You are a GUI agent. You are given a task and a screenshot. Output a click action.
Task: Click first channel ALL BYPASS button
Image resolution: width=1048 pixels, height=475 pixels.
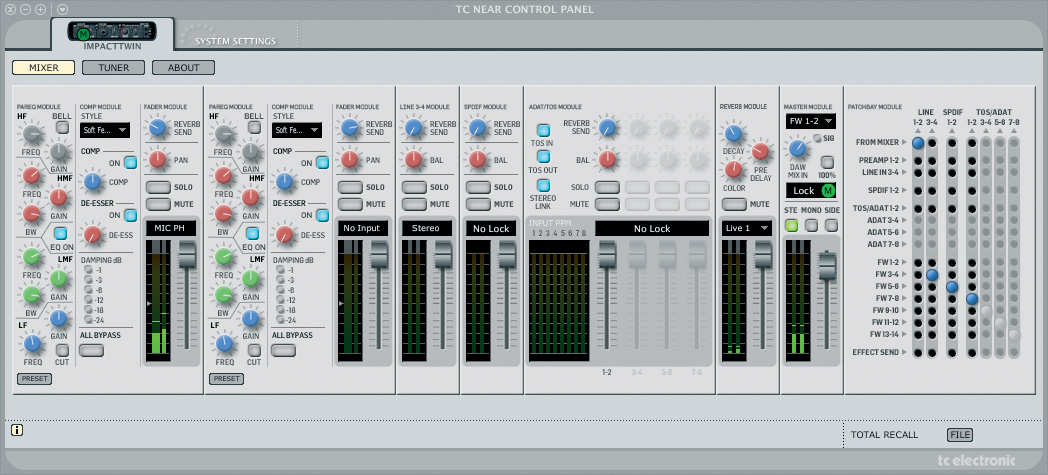pos(92,350)
